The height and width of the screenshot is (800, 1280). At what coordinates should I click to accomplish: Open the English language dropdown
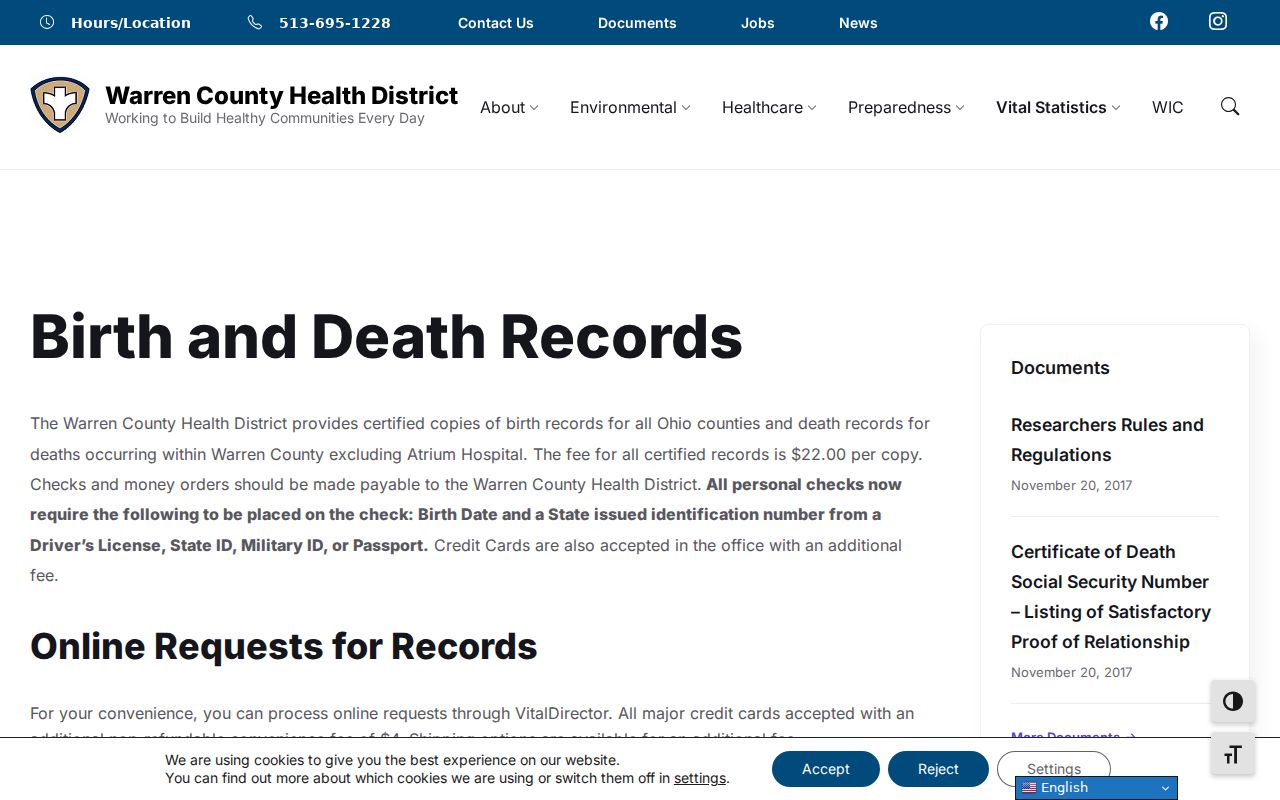pyautogui.click(x=1096, y=788)
